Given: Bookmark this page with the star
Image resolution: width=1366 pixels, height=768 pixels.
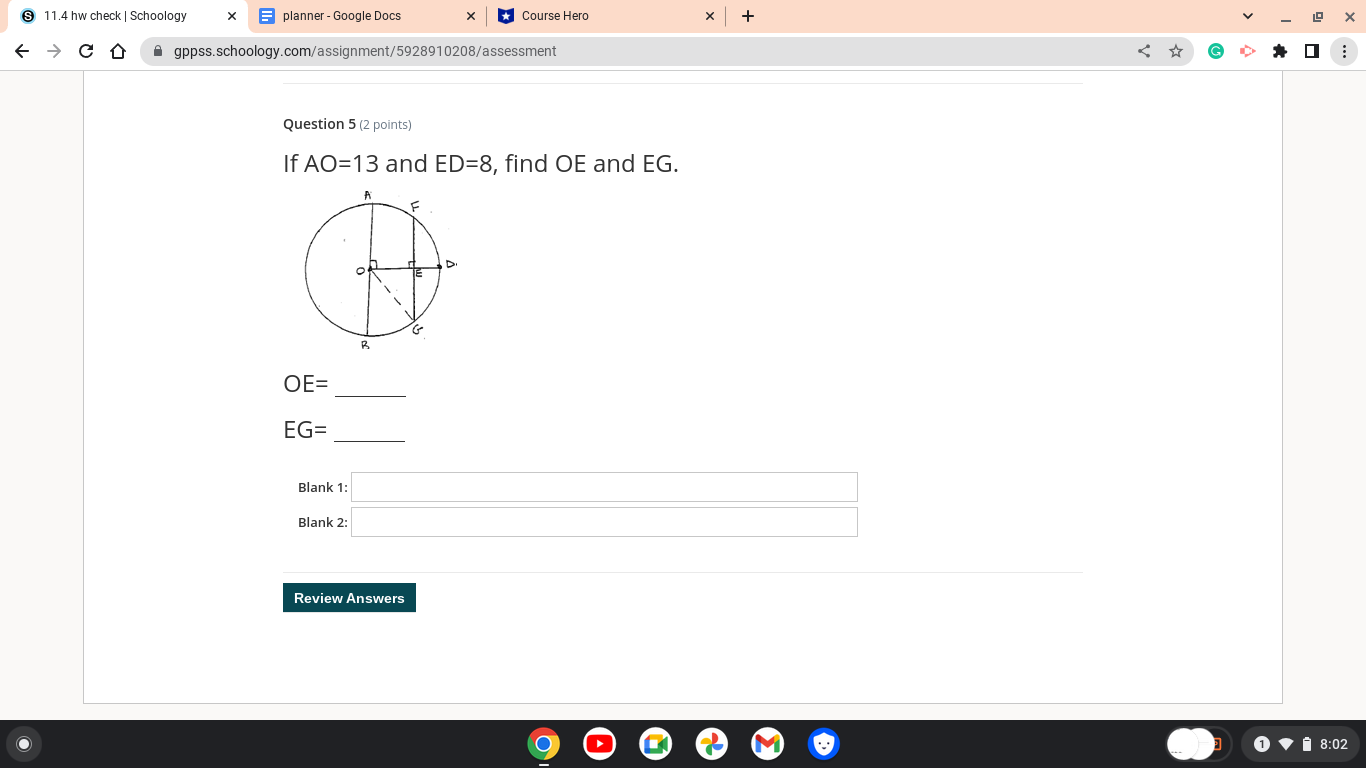Looking at the screenshot, I should 1176,51.
